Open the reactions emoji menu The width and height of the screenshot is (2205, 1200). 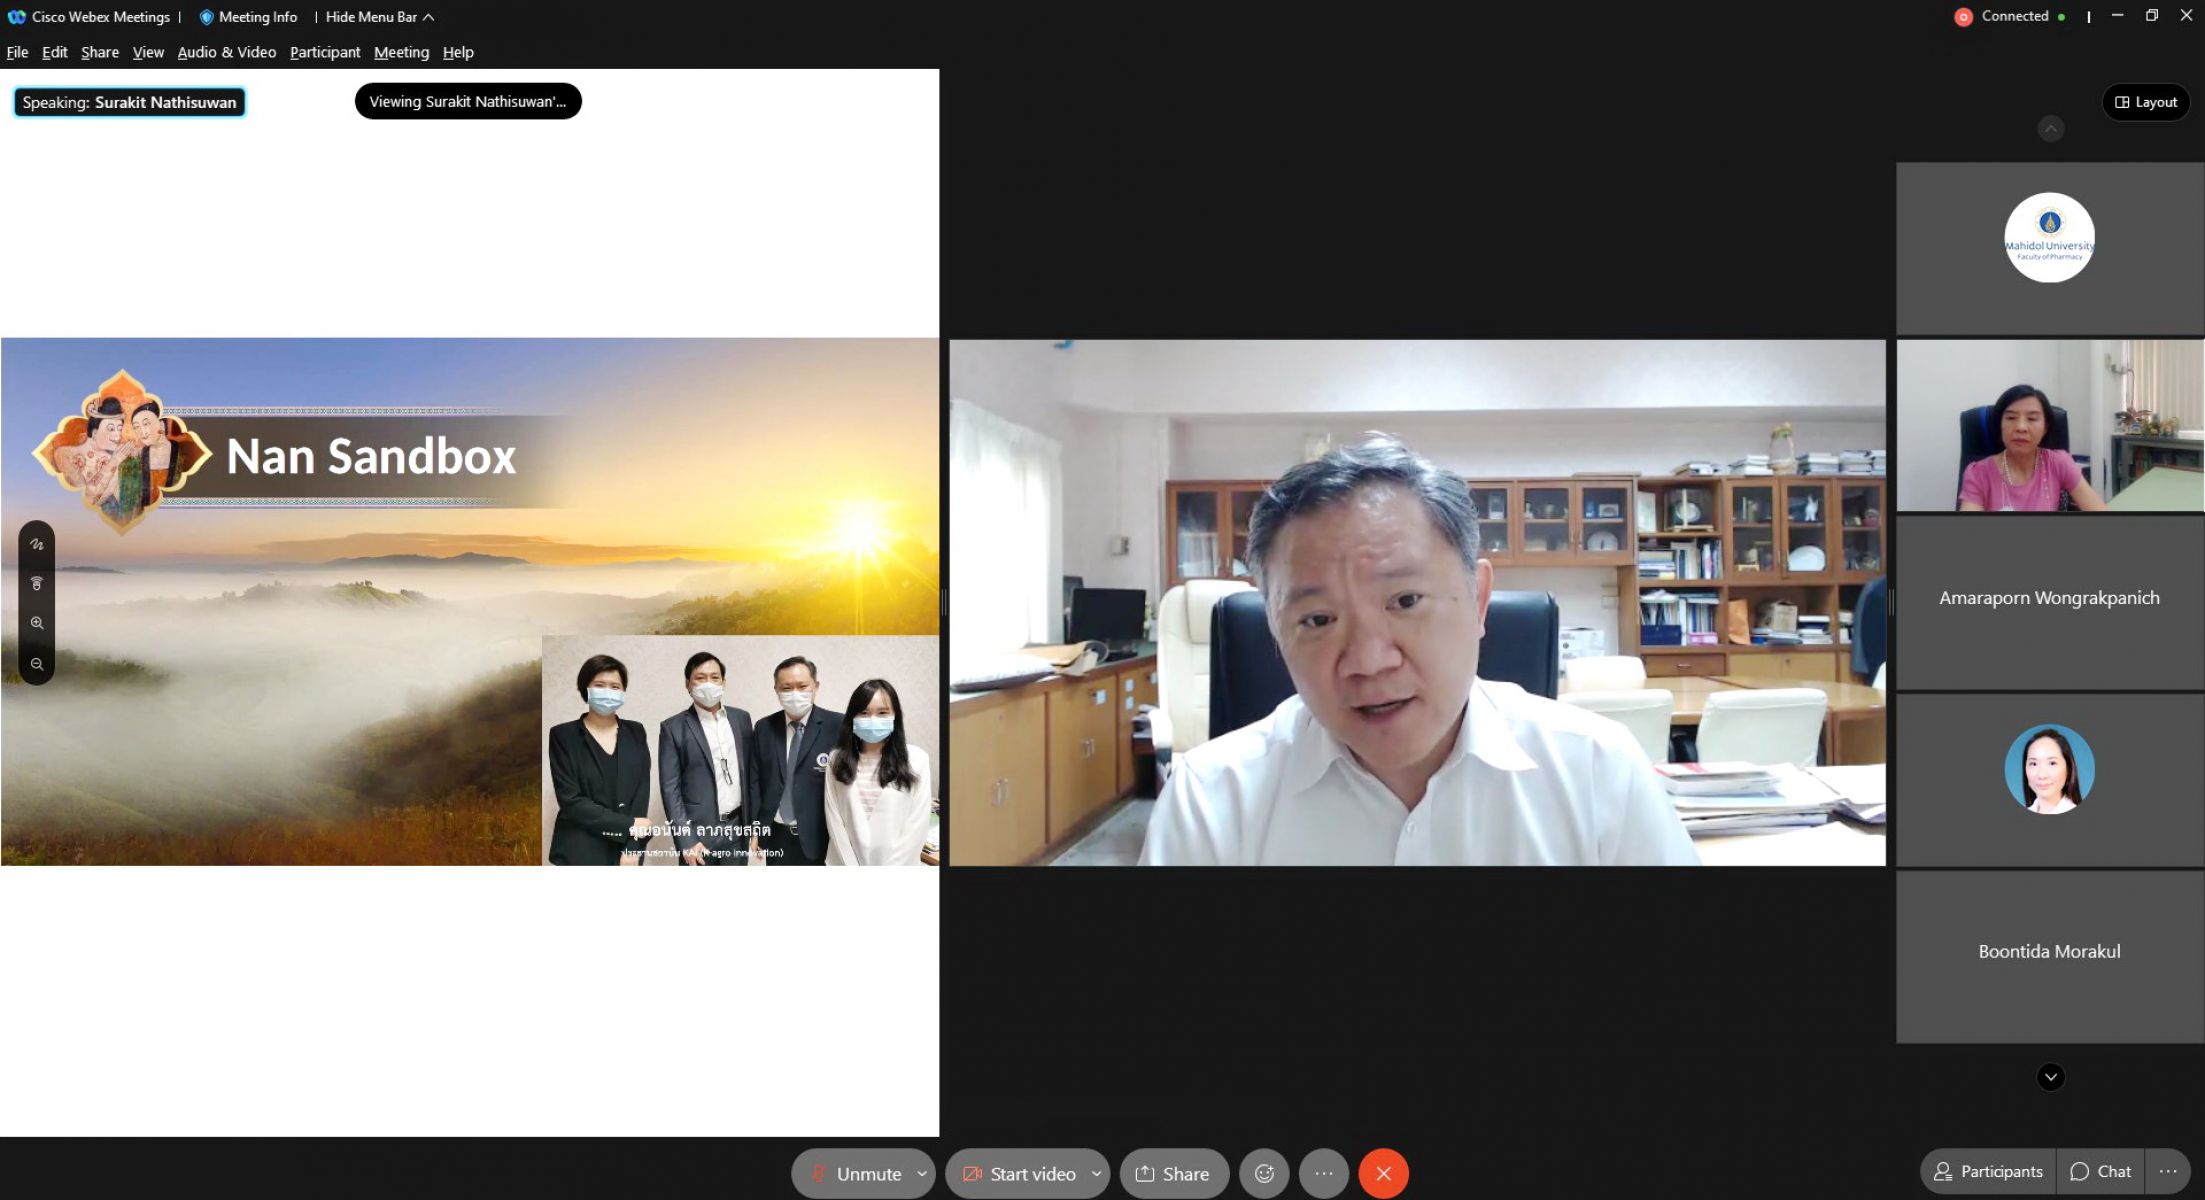[1264, 1174]
